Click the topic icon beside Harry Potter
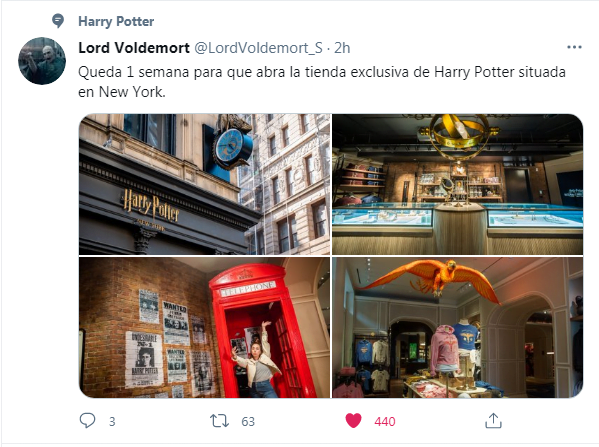 58,21
